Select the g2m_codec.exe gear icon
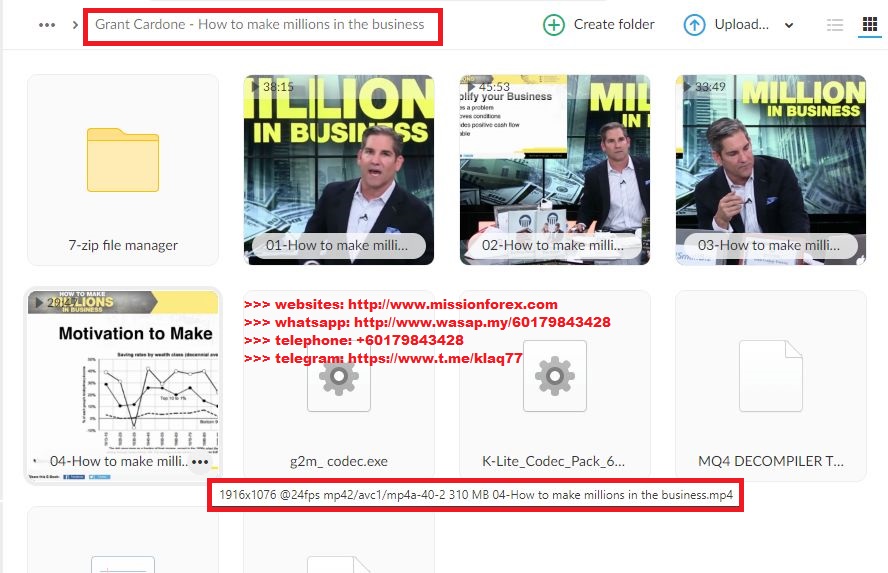The image size is (888, 573). click(x=339, y=375)
